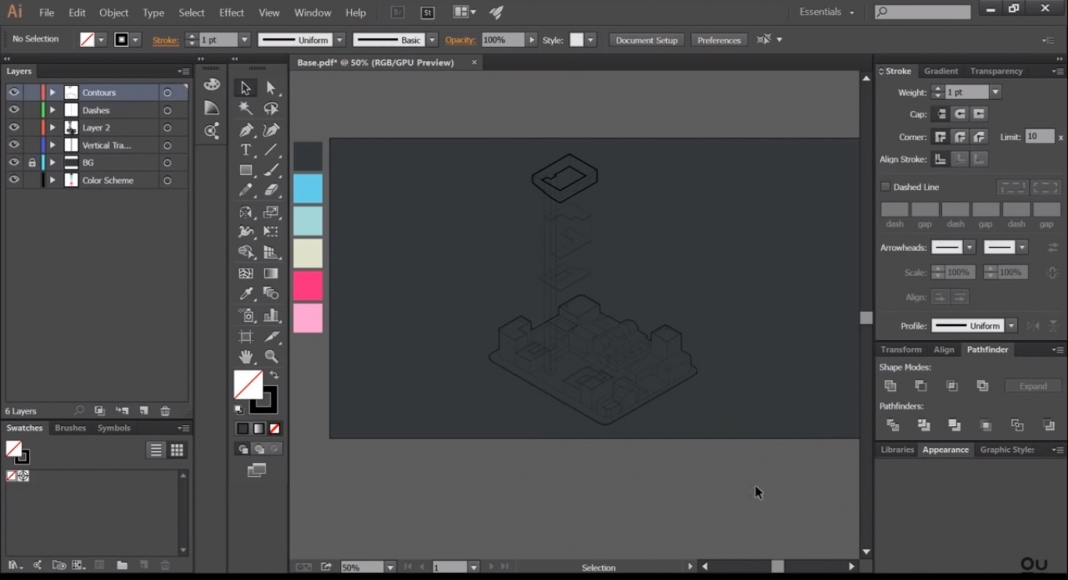The height and width of the screenshot is (580, 1068).
Task: Select the Pen tool
Action: click(x=244, y=129)
